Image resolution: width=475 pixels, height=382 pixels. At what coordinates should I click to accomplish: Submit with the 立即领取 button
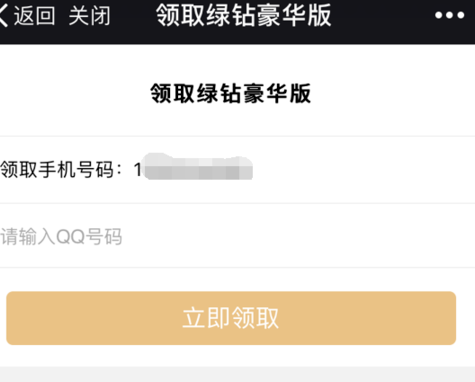231,318
